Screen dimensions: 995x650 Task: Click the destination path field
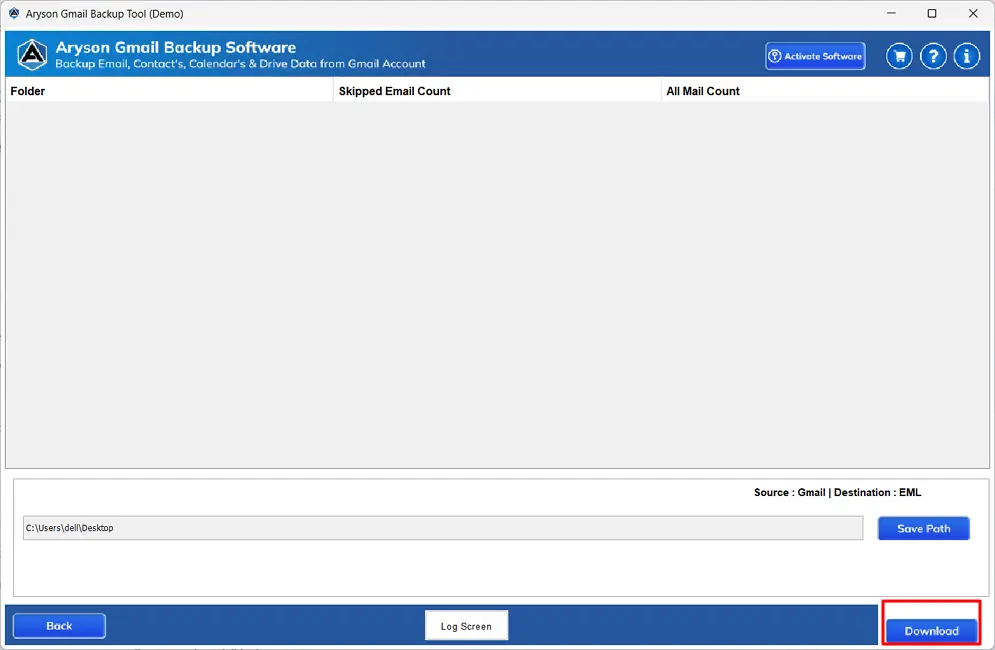click(x=443, y=528)
